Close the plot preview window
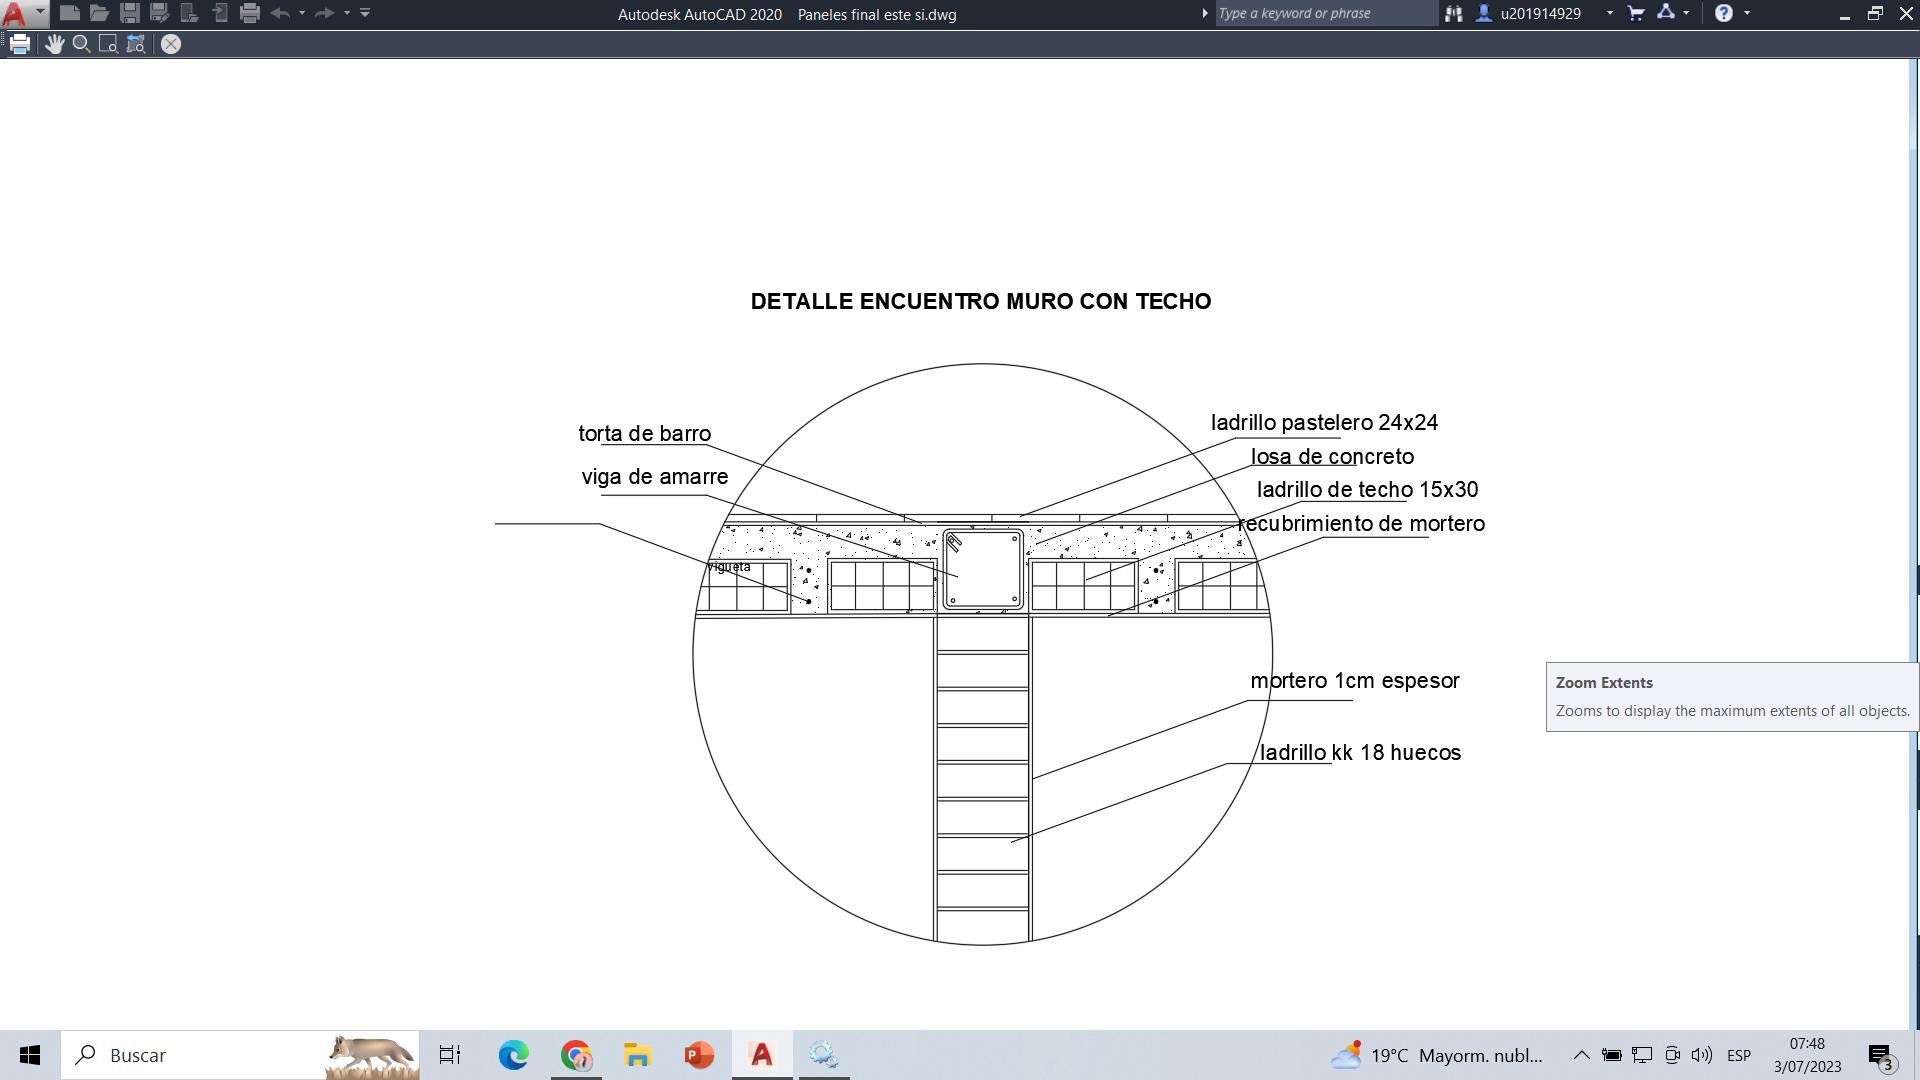 [x=171, y=44]
